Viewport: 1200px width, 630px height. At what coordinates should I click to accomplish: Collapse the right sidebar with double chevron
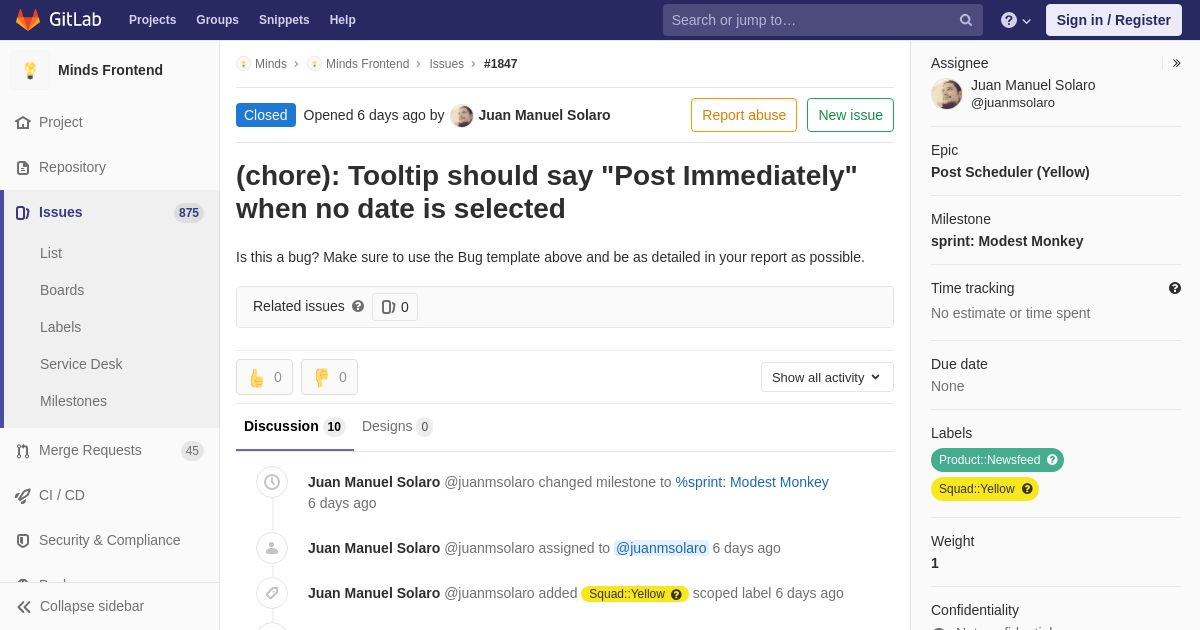tap(1176, 63)
